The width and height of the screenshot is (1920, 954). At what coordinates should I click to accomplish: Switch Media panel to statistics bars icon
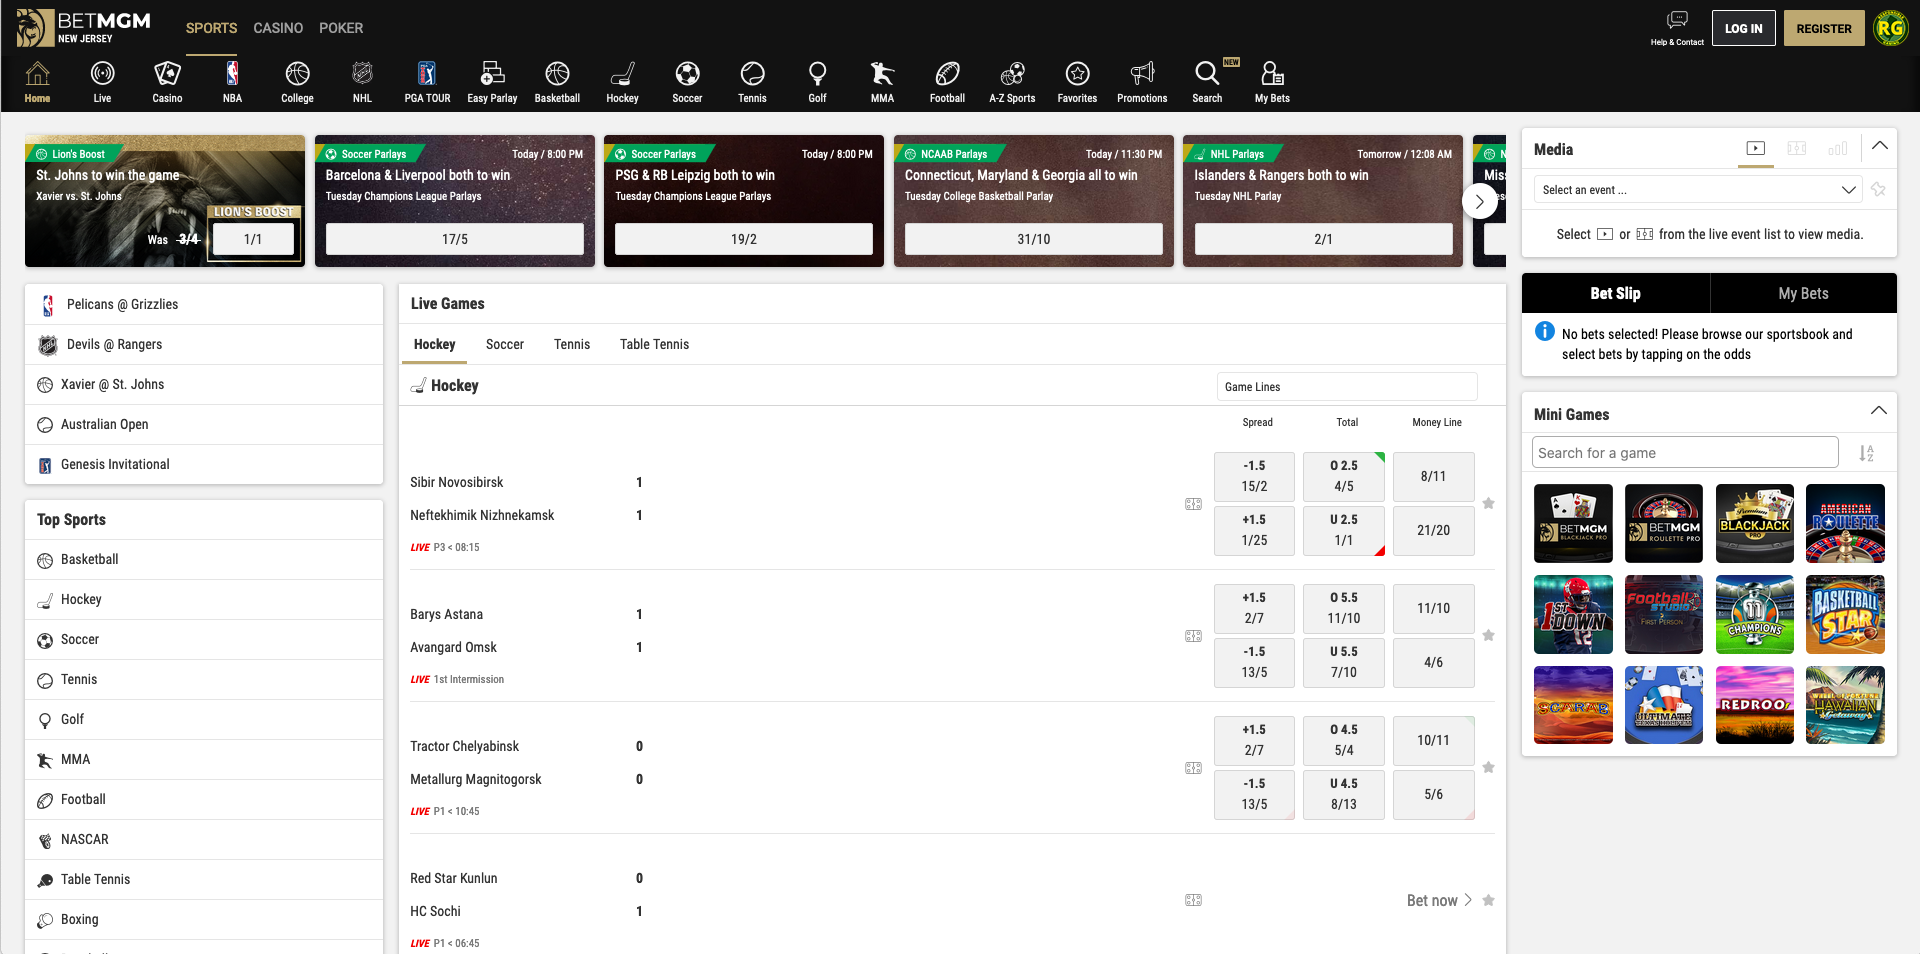coord(1838,148)
